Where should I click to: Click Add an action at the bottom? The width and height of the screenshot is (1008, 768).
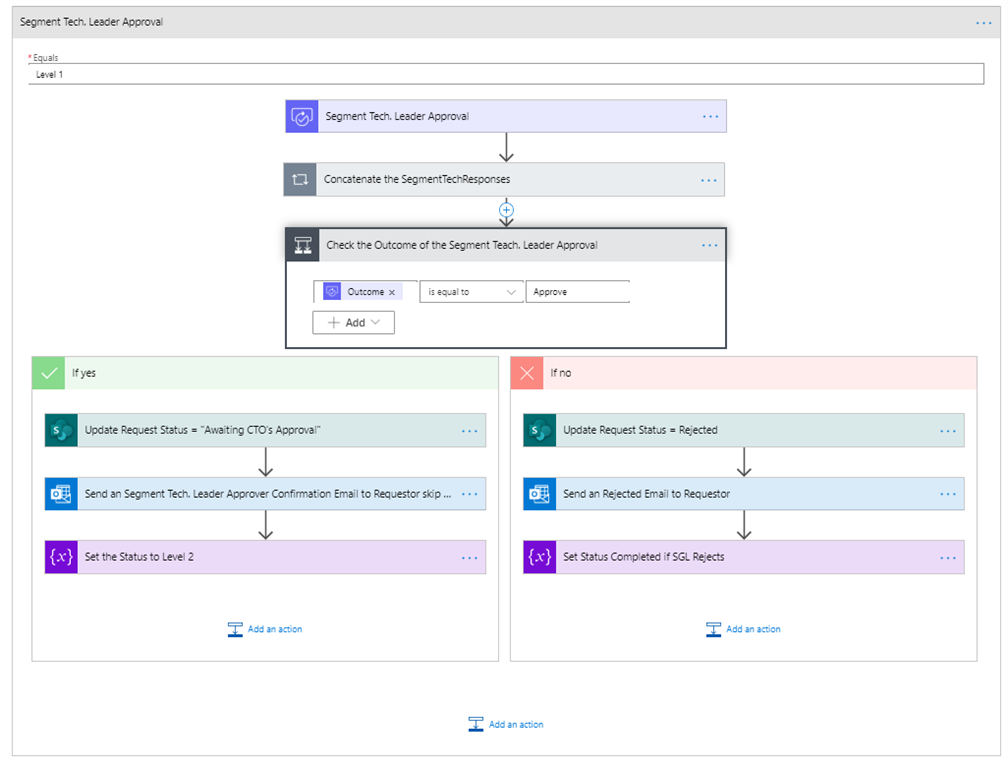pos(506,724)
